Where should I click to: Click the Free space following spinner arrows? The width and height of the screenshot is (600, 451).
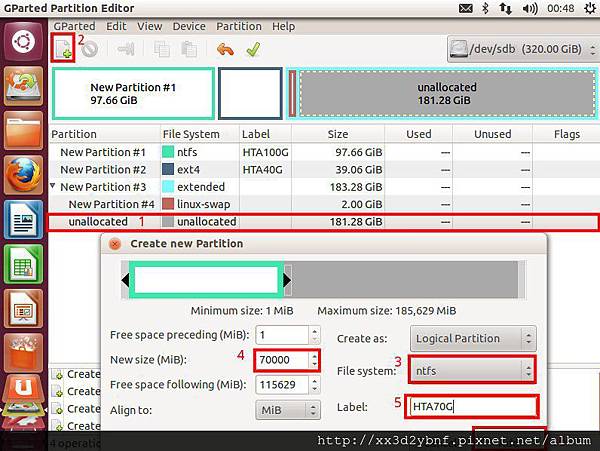[315, 384]
